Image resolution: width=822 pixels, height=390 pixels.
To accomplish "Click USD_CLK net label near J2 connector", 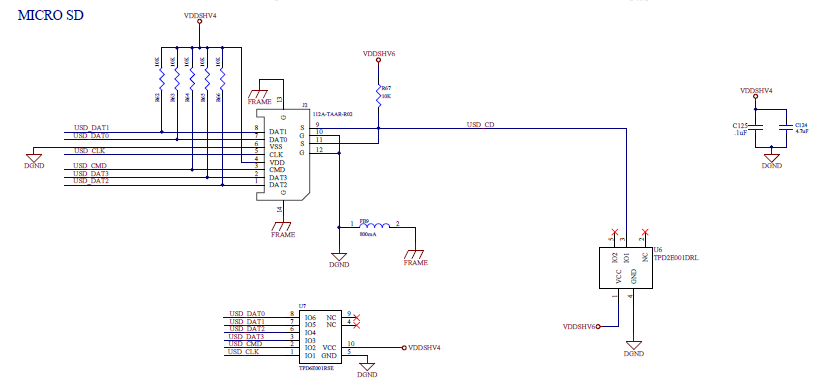I will 90,151.
